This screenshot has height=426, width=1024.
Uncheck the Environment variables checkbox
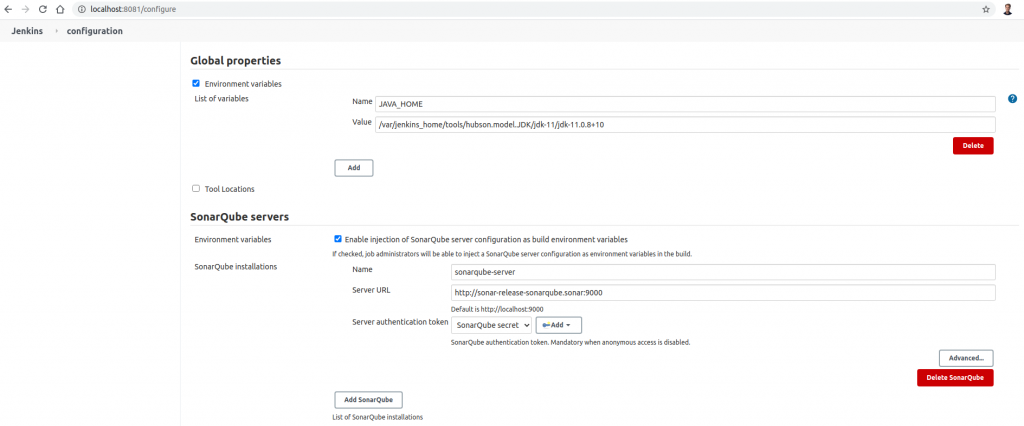(x=196, y=84)
